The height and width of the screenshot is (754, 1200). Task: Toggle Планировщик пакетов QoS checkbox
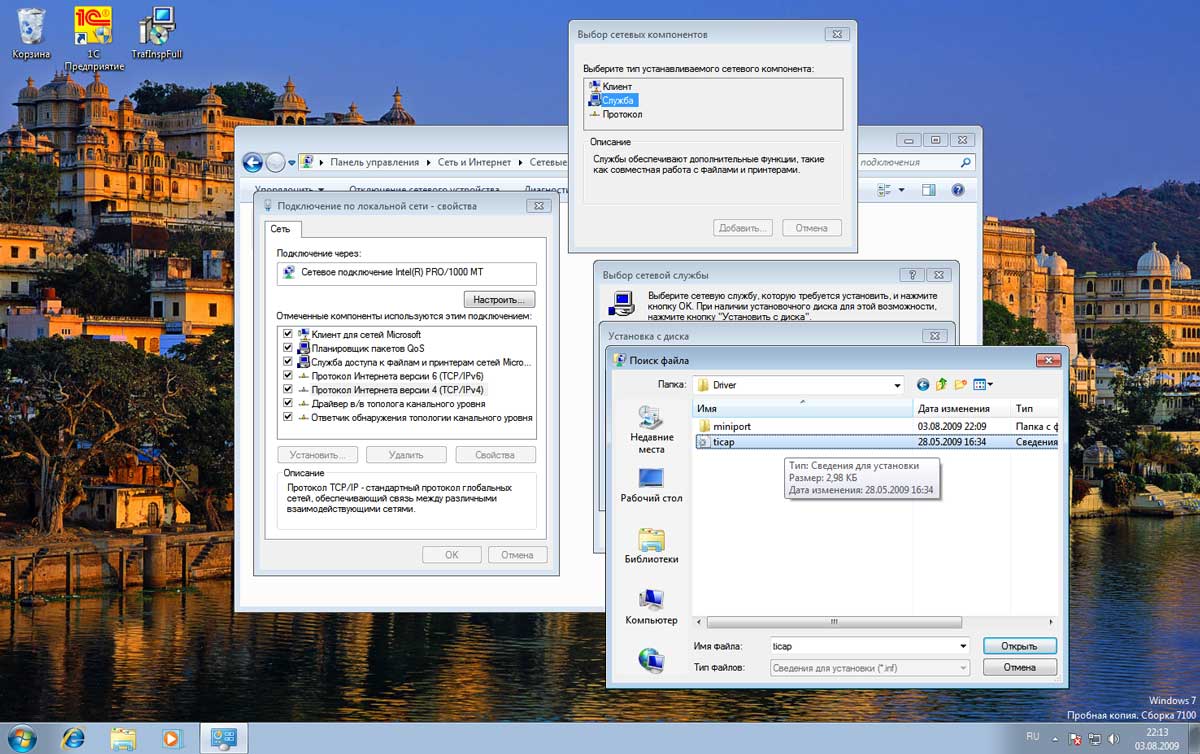(288, 348)
